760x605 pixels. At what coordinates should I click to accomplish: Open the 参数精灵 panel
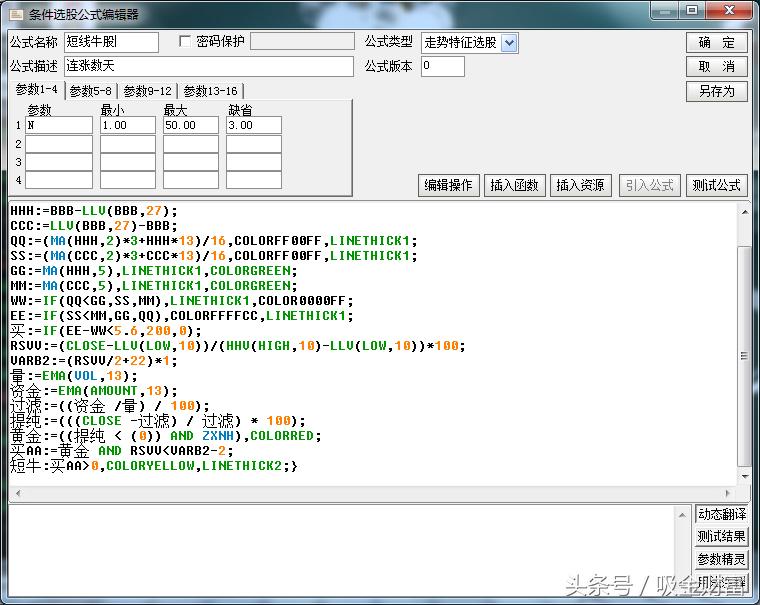(722, 560)
